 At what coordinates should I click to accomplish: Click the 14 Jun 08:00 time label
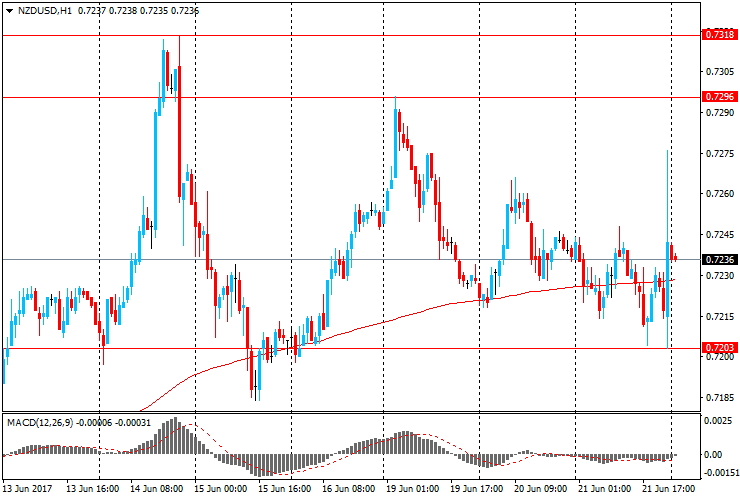pyautogui.click(x=157, y=489)
